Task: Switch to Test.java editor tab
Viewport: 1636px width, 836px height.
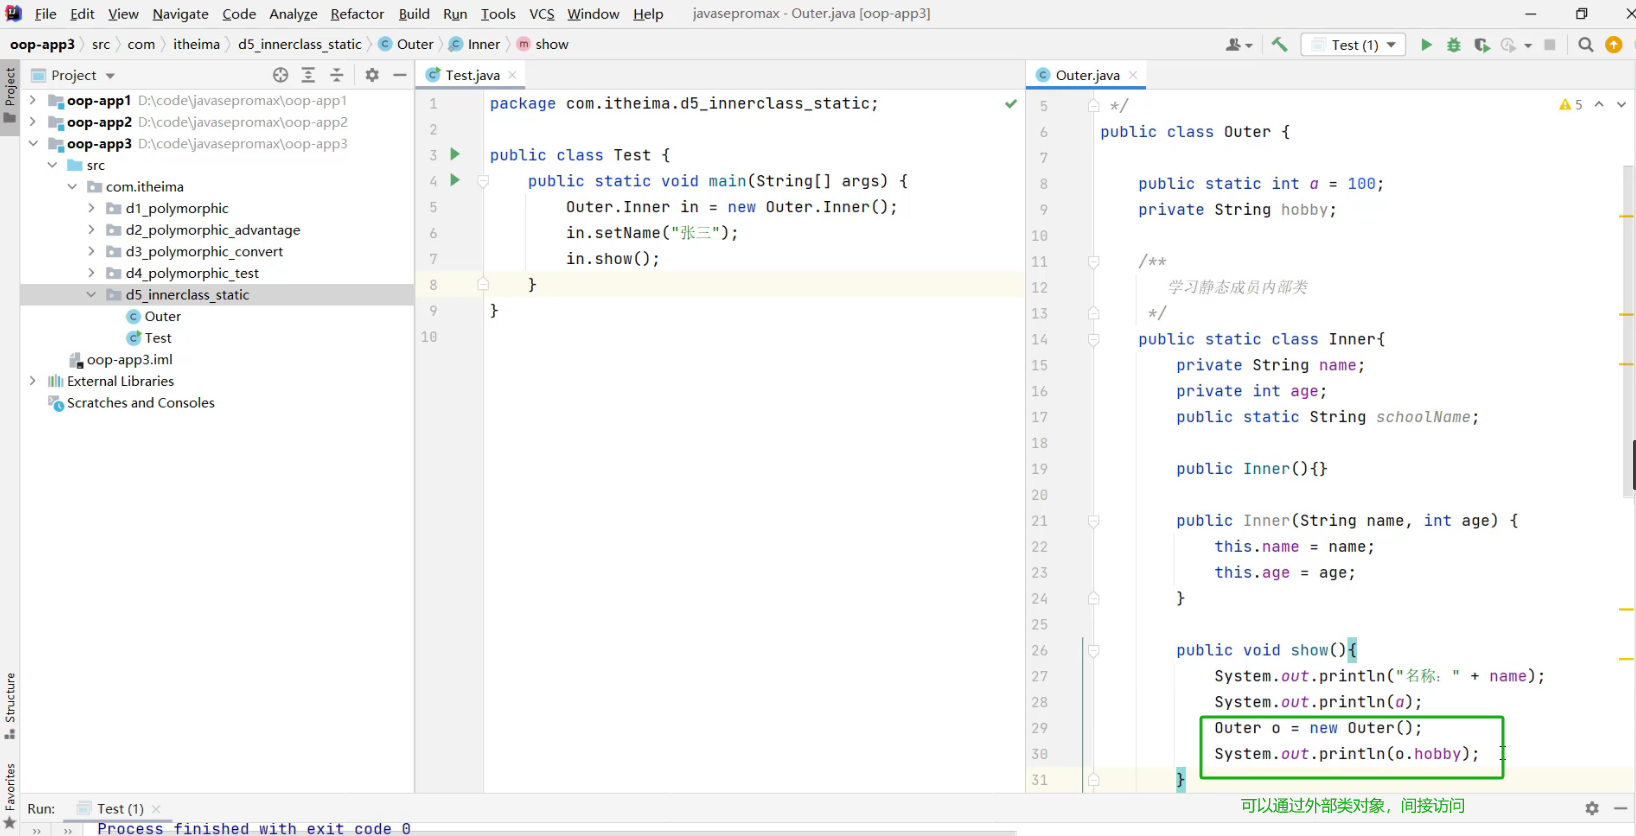Action: pyautogui.click(x=471, y=75)
